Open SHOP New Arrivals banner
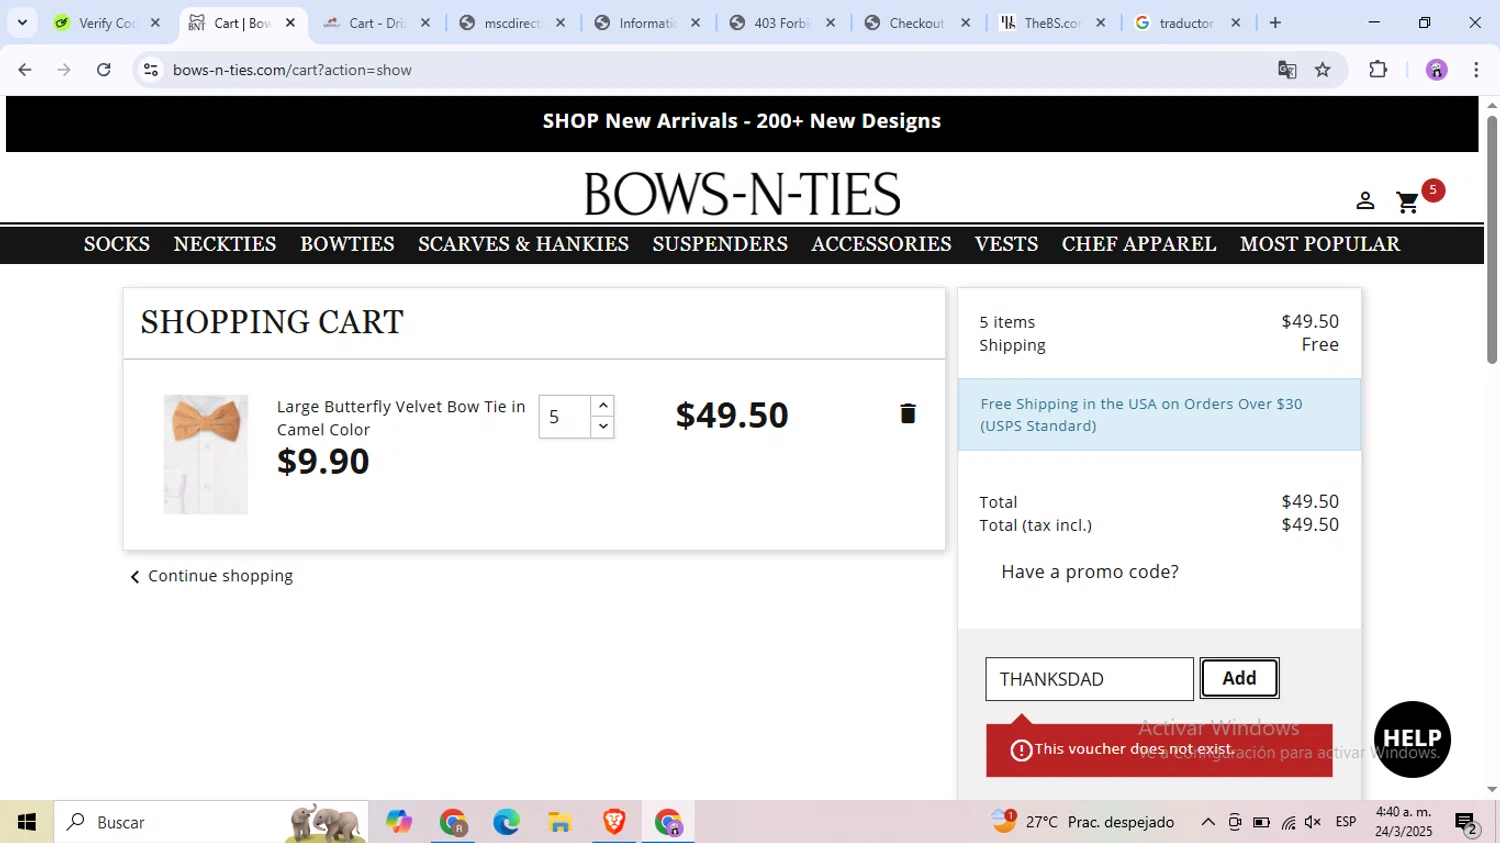Viewport: 1500px width, 843px height. [742, 121]
